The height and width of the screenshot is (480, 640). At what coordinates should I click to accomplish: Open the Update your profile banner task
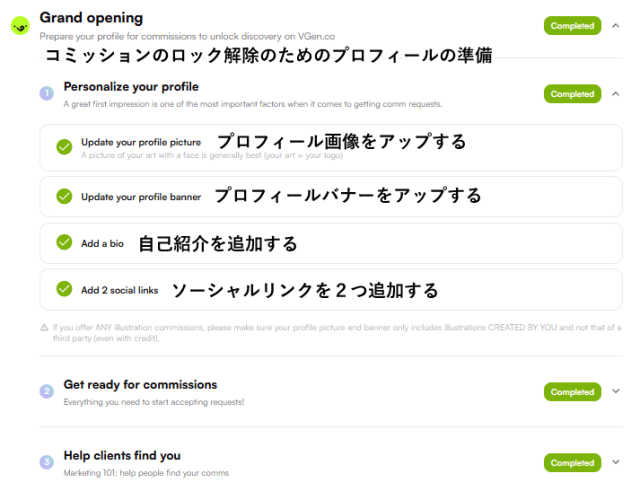pyautogui.click(x=141, y=197)
